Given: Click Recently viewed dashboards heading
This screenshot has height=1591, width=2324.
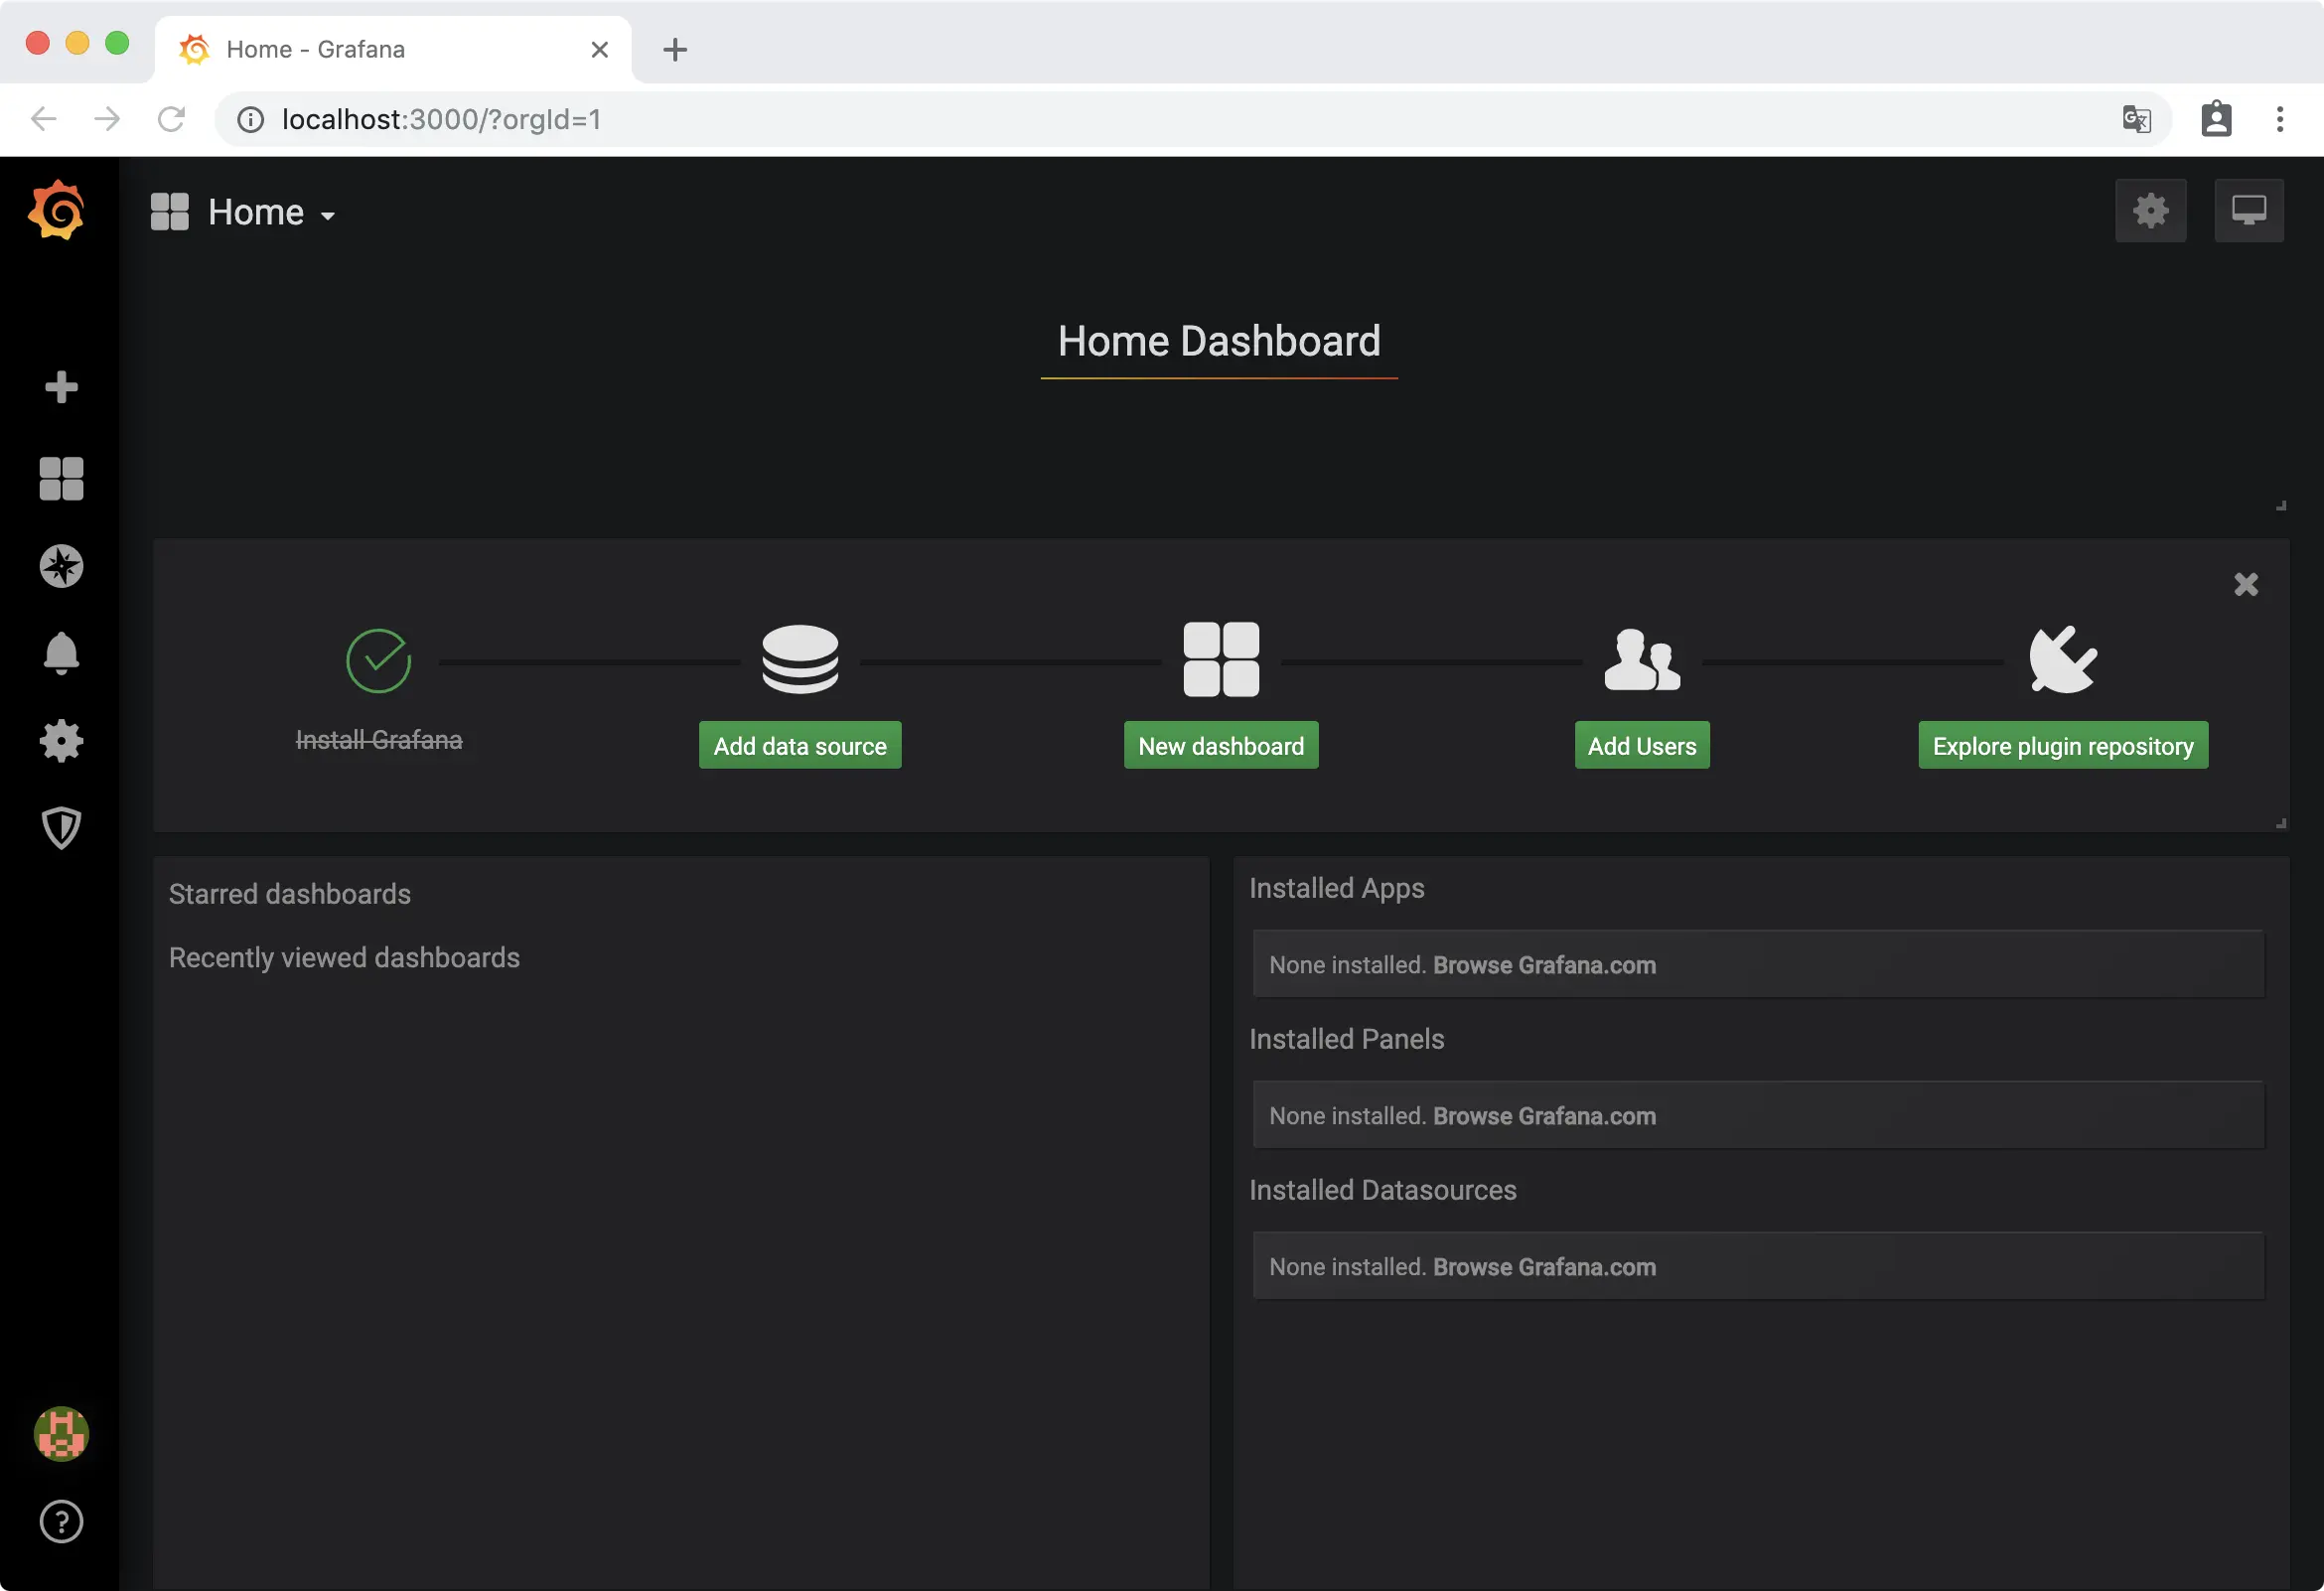Looking at the screenshot, I should click(x=344, y=958).
